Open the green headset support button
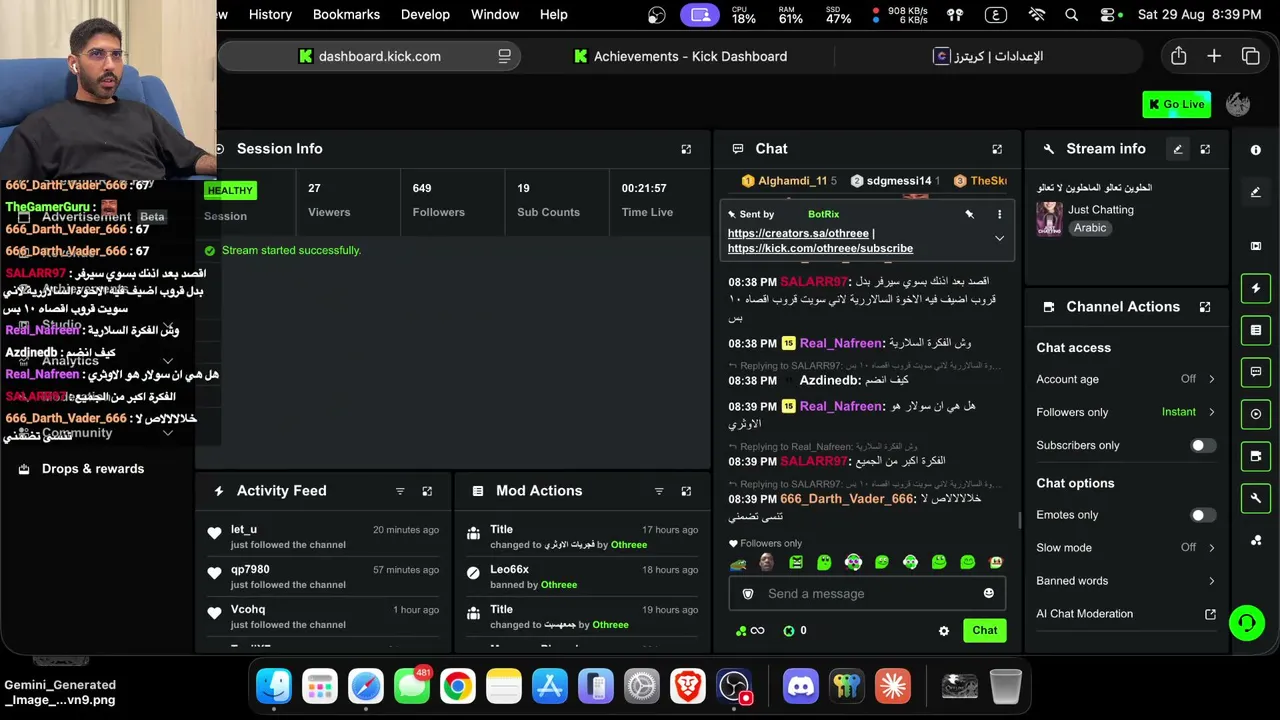Viewport: 1280px width, 720px height. [x=1247, y=623]
